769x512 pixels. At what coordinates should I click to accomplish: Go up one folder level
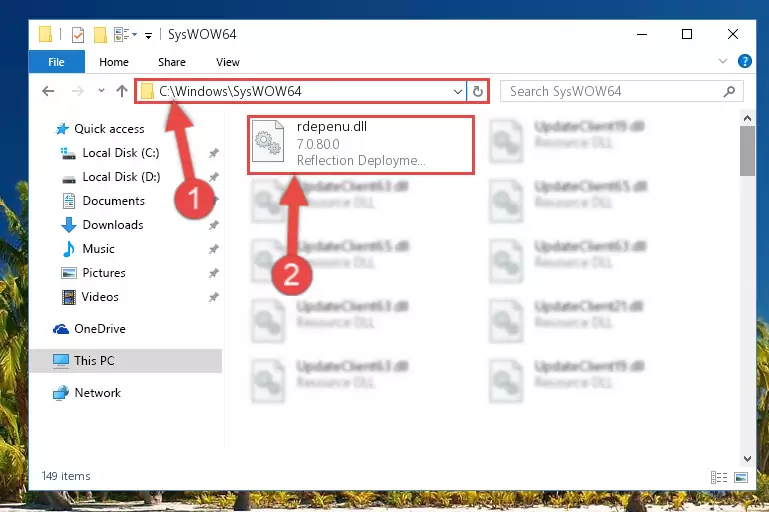pyautogui.click(x=122, y=91)
